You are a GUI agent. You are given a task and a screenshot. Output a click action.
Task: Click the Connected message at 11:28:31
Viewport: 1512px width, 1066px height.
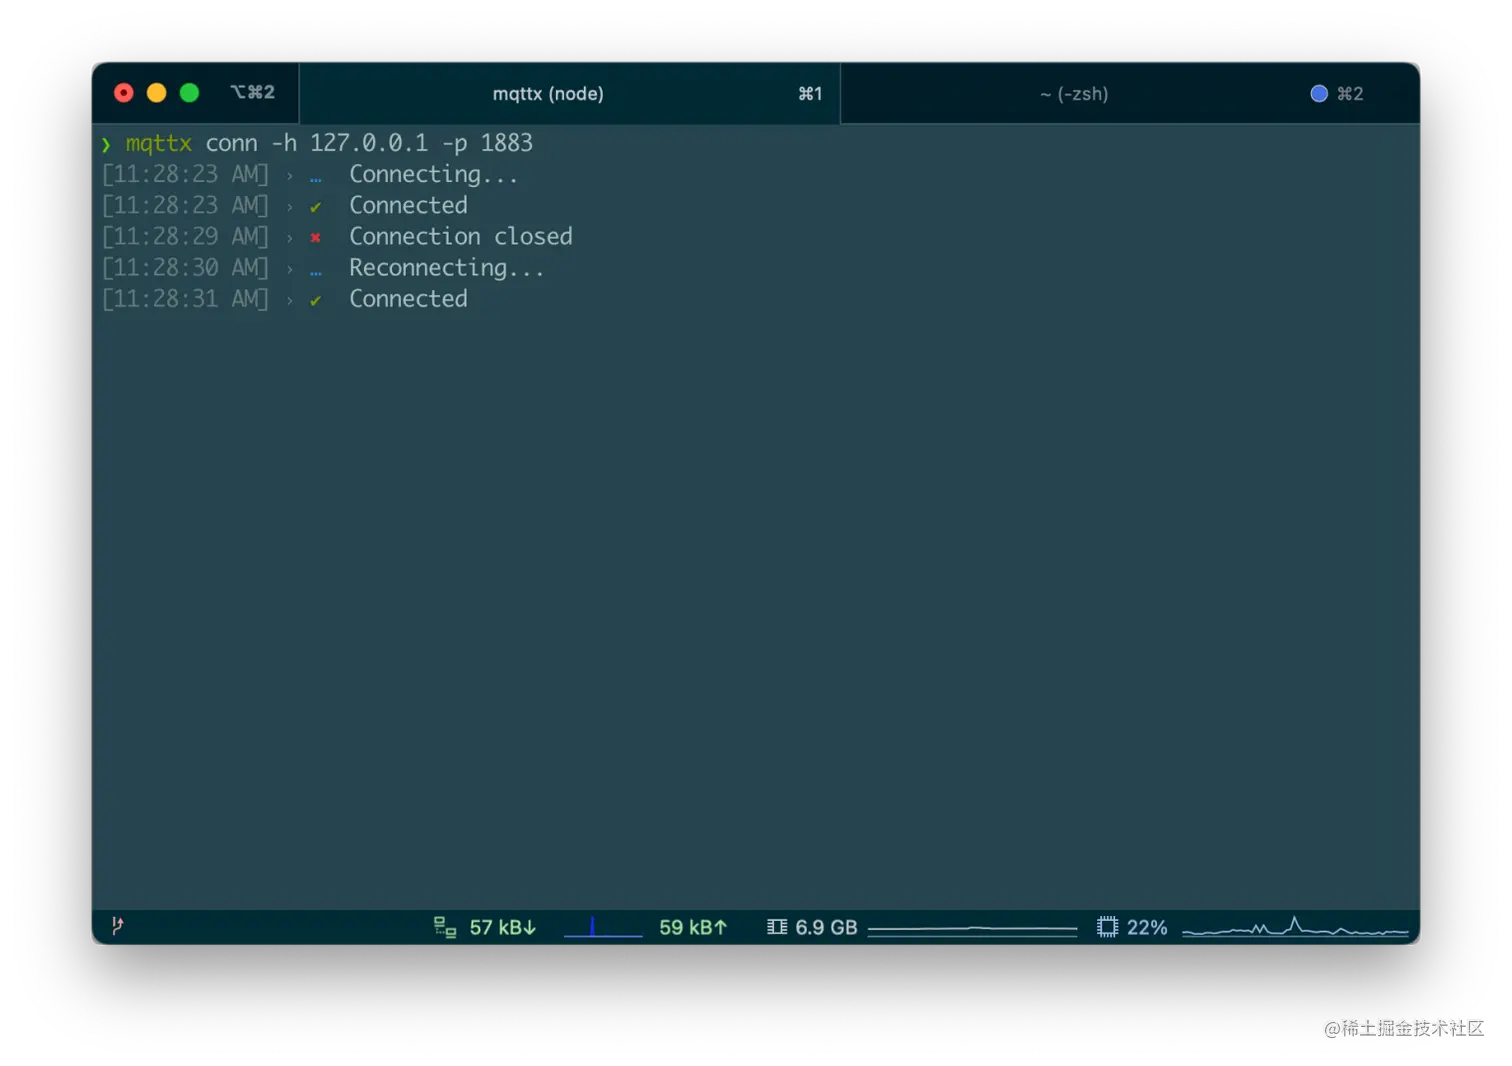408,299
